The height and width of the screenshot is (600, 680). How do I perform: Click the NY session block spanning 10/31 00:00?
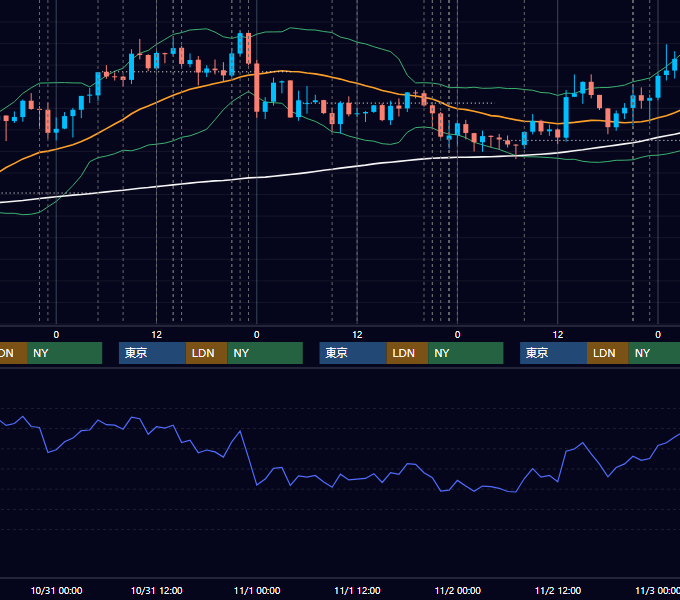64,353
